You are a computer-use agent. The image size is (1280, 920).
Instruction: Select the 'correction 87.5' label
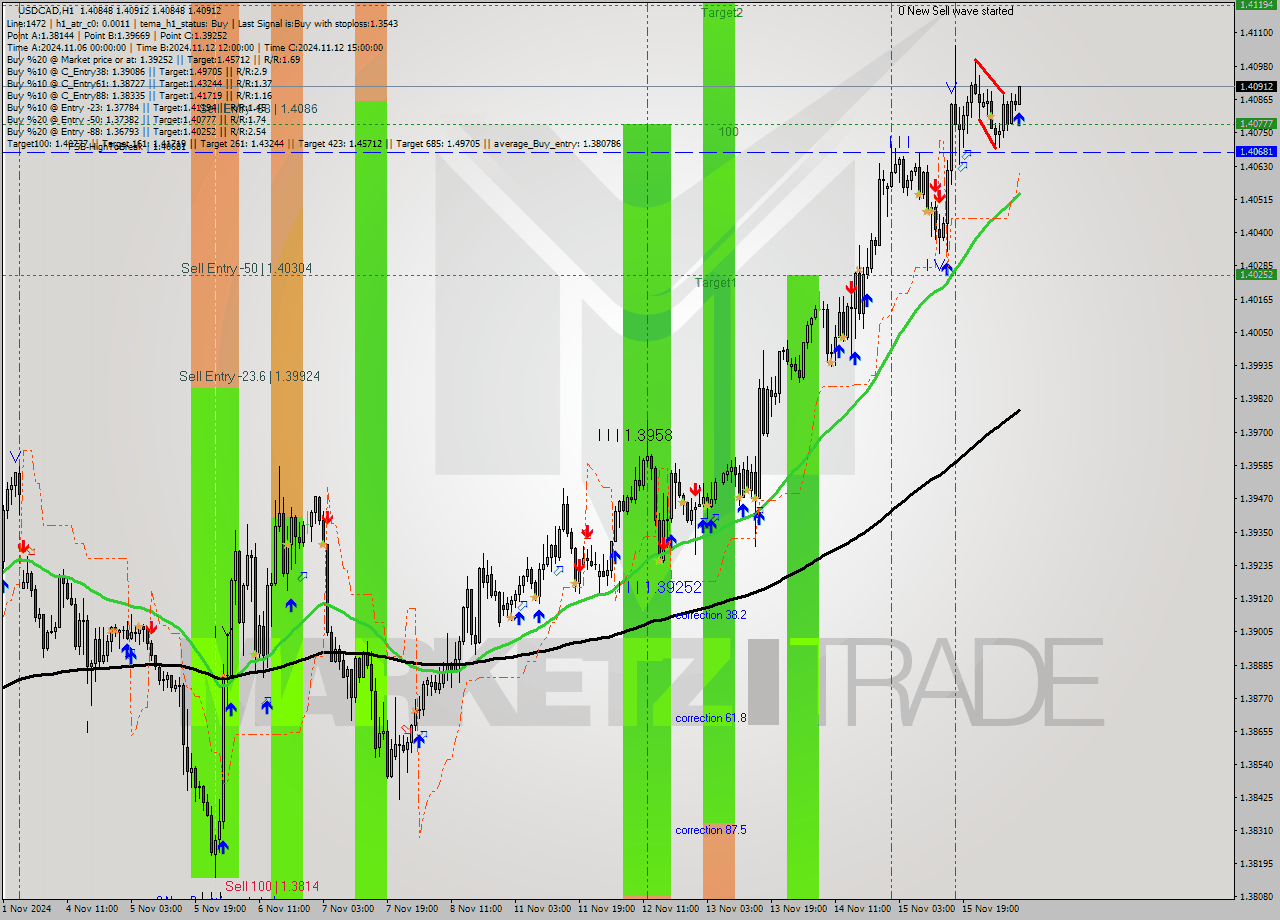click(x=710, y=830)
